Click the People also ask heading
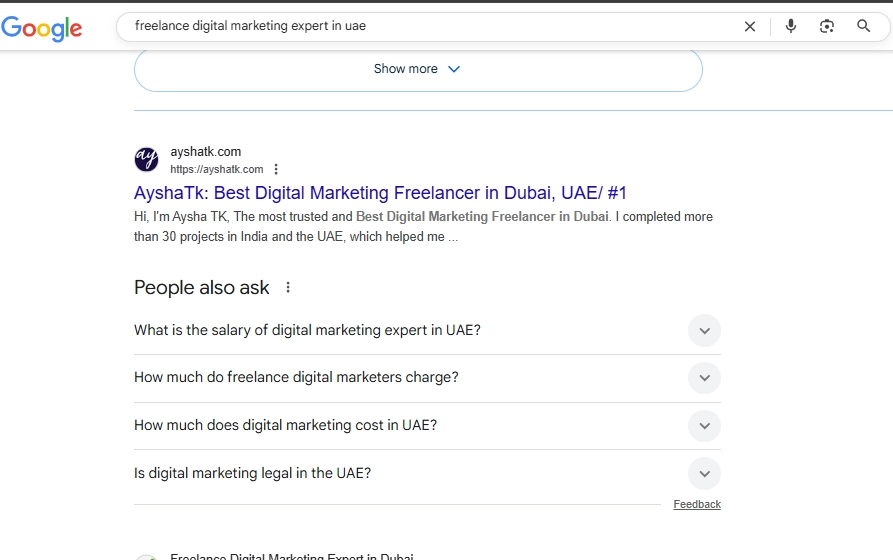The height and width of the screenshot is (560, 893). [x=202, y=288]
